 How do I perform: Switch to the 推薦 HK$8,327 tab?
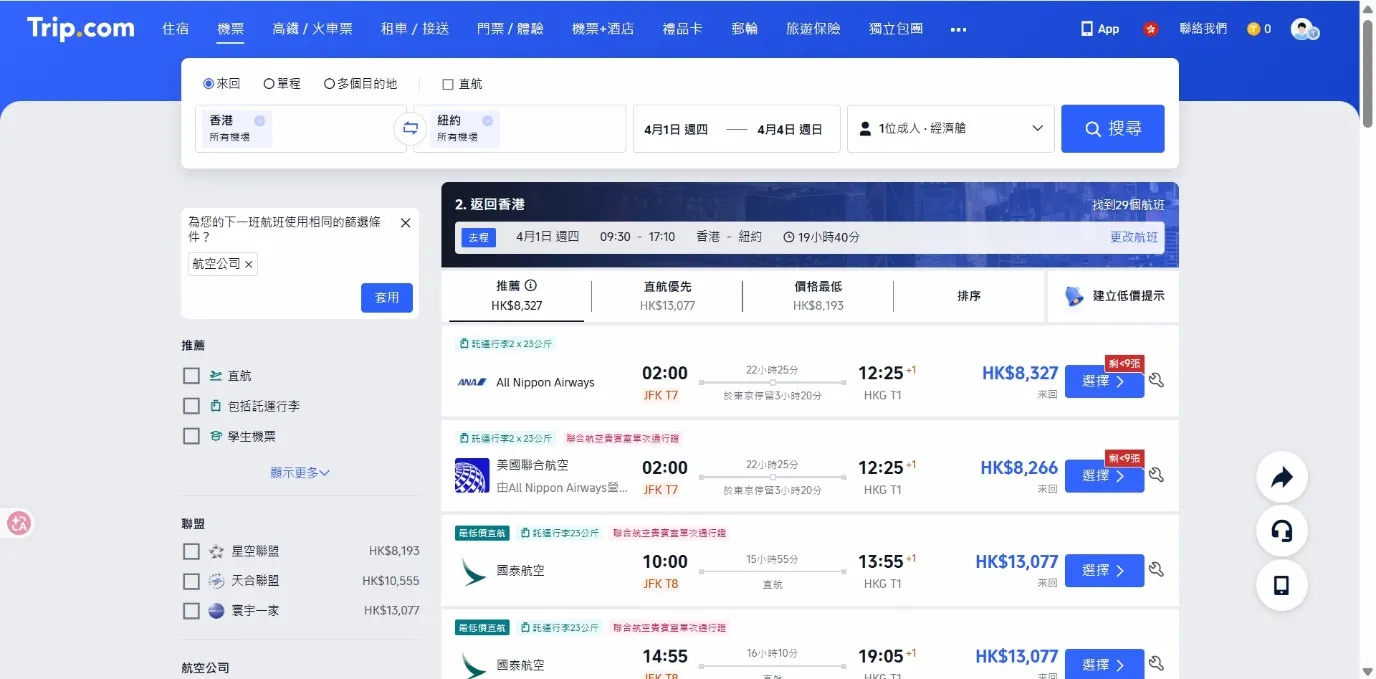click(516, 296)
